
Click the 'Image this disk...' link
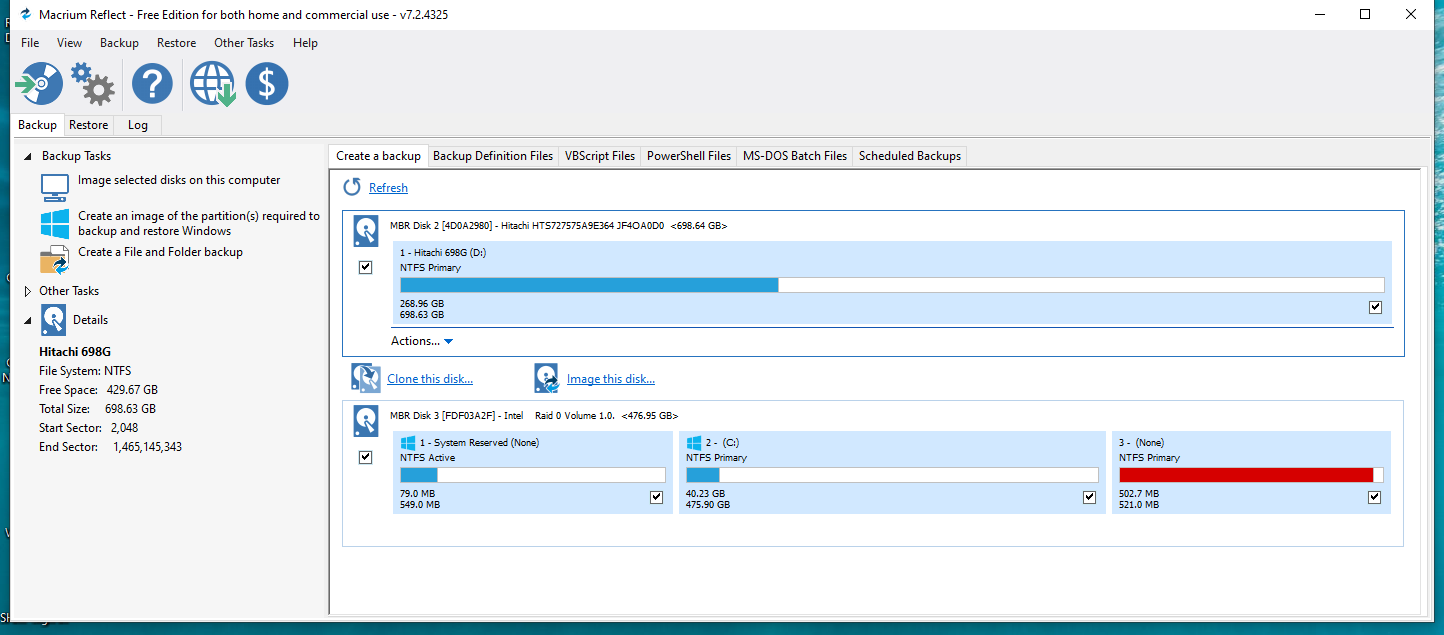point(611,379)
